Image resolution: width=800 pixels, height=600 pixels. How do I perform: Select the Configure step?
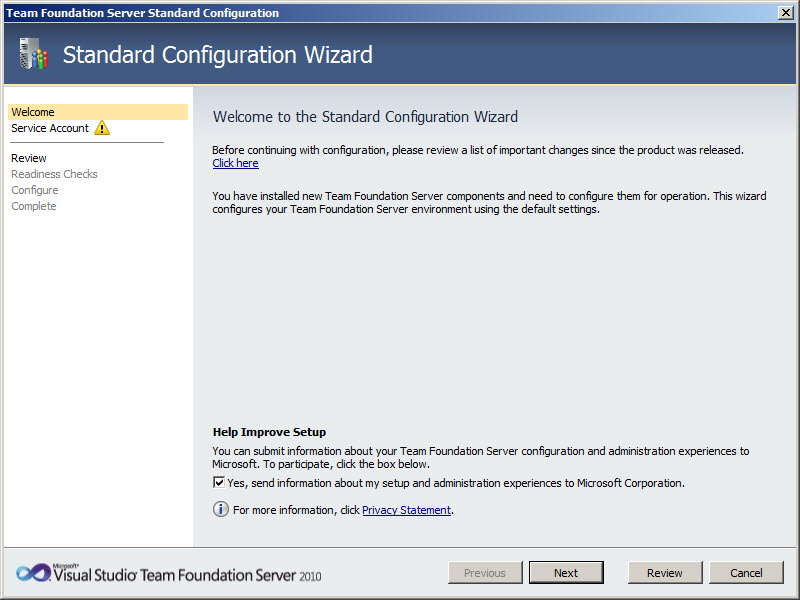[35, 190]
